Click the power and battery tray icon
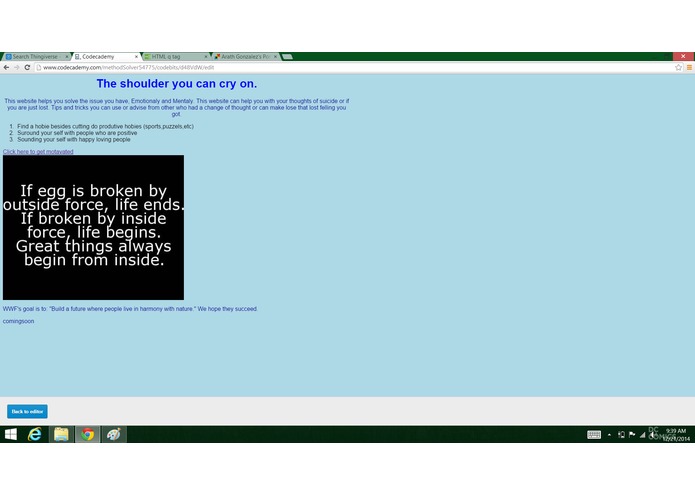Viewport: 695px width, 494px height. point(621,435)
